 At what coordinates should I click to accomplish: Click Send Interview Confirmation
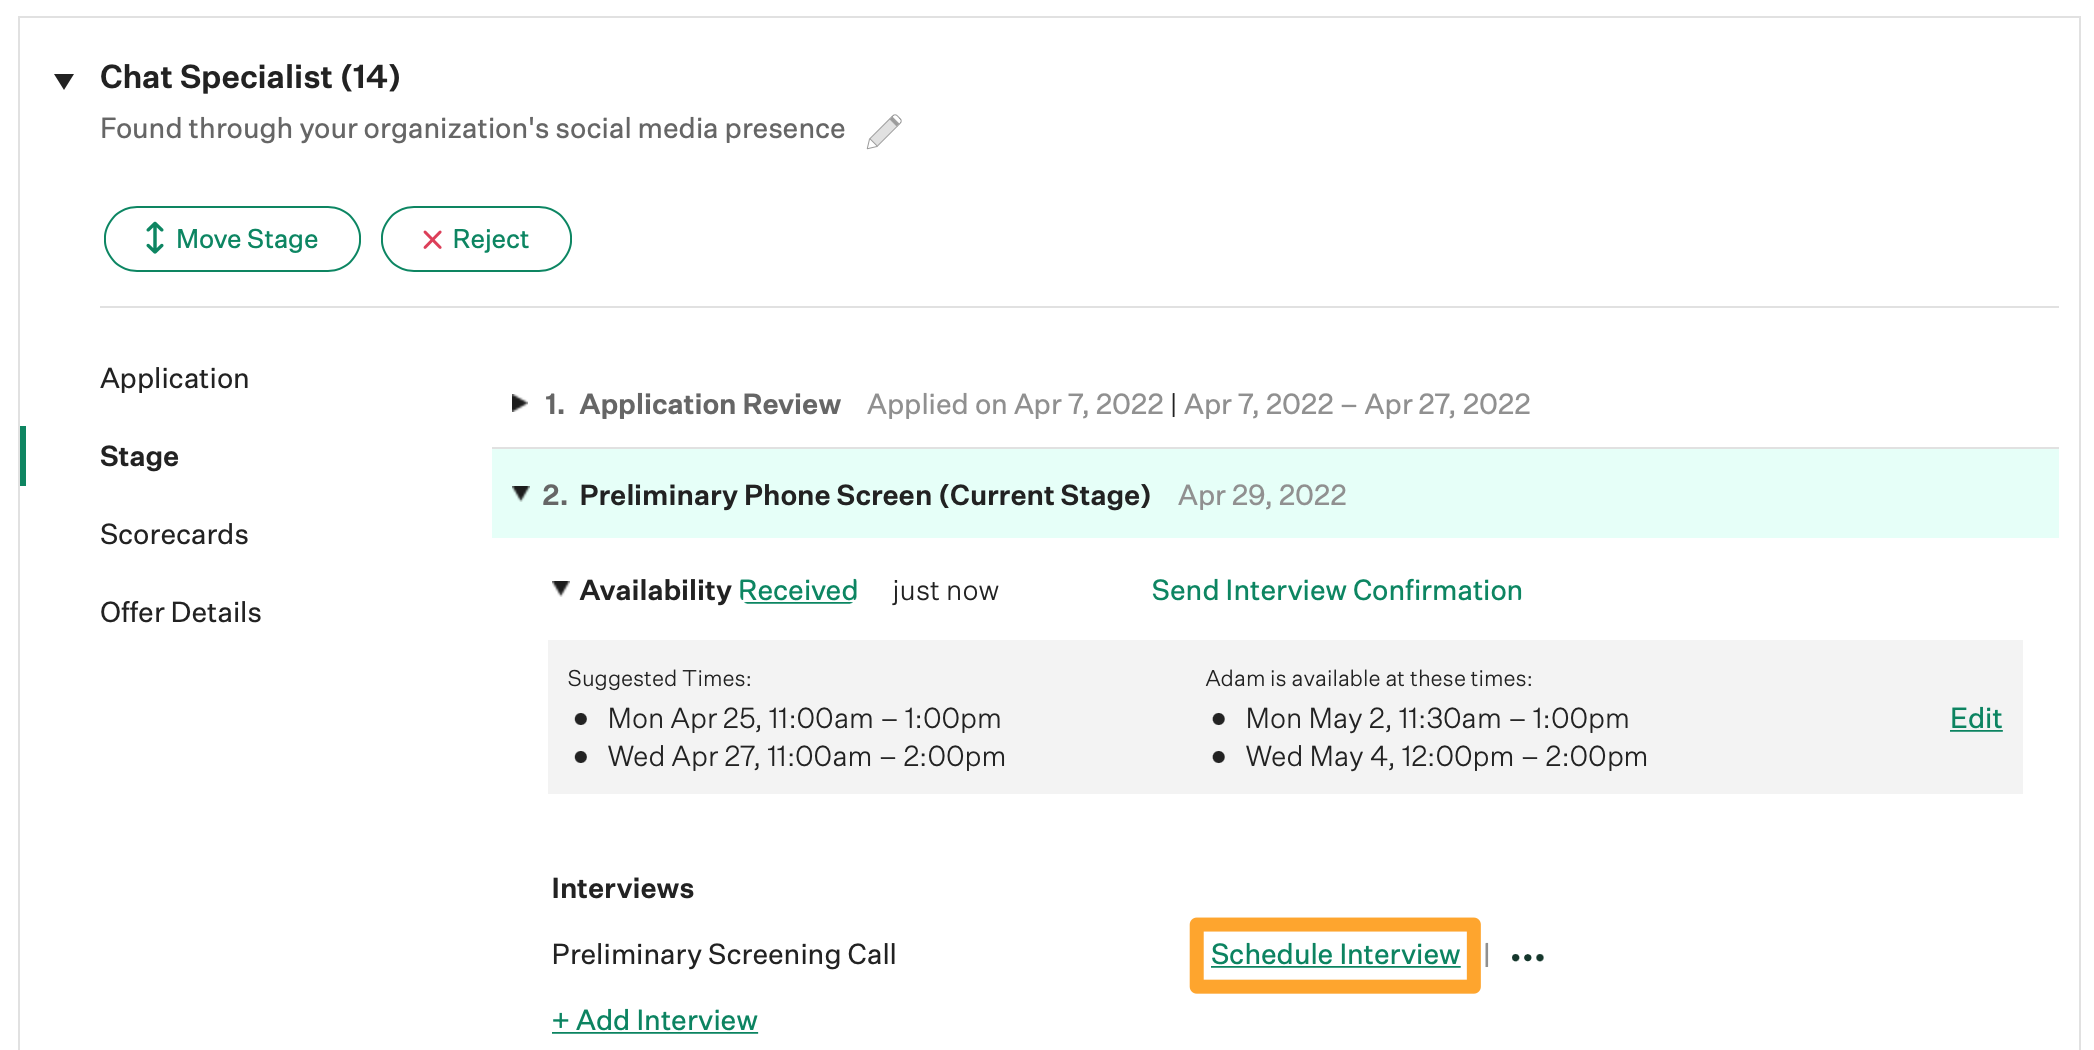1336,590
